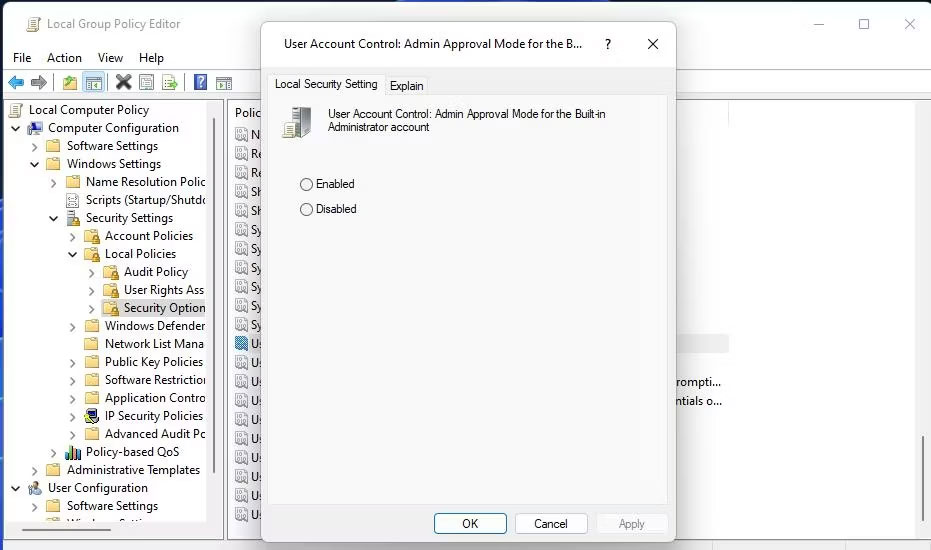Select the Network List Manager Policies folder
Screen dimensions: 931x550
coord(154,344)
